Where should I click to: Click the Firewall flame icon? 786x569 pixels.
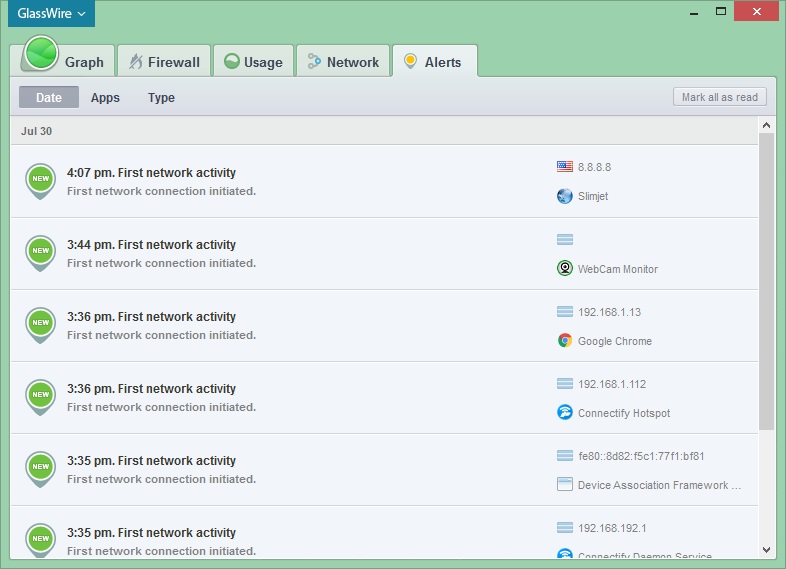pyautogui.click(x=135, y=61)
